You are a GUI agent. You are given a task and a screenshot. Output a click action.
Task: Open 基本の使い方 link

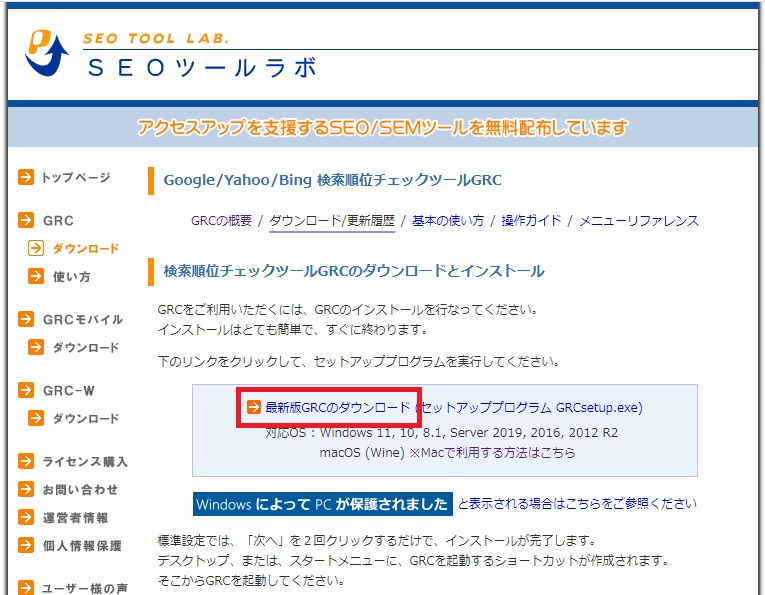point(448,221)
